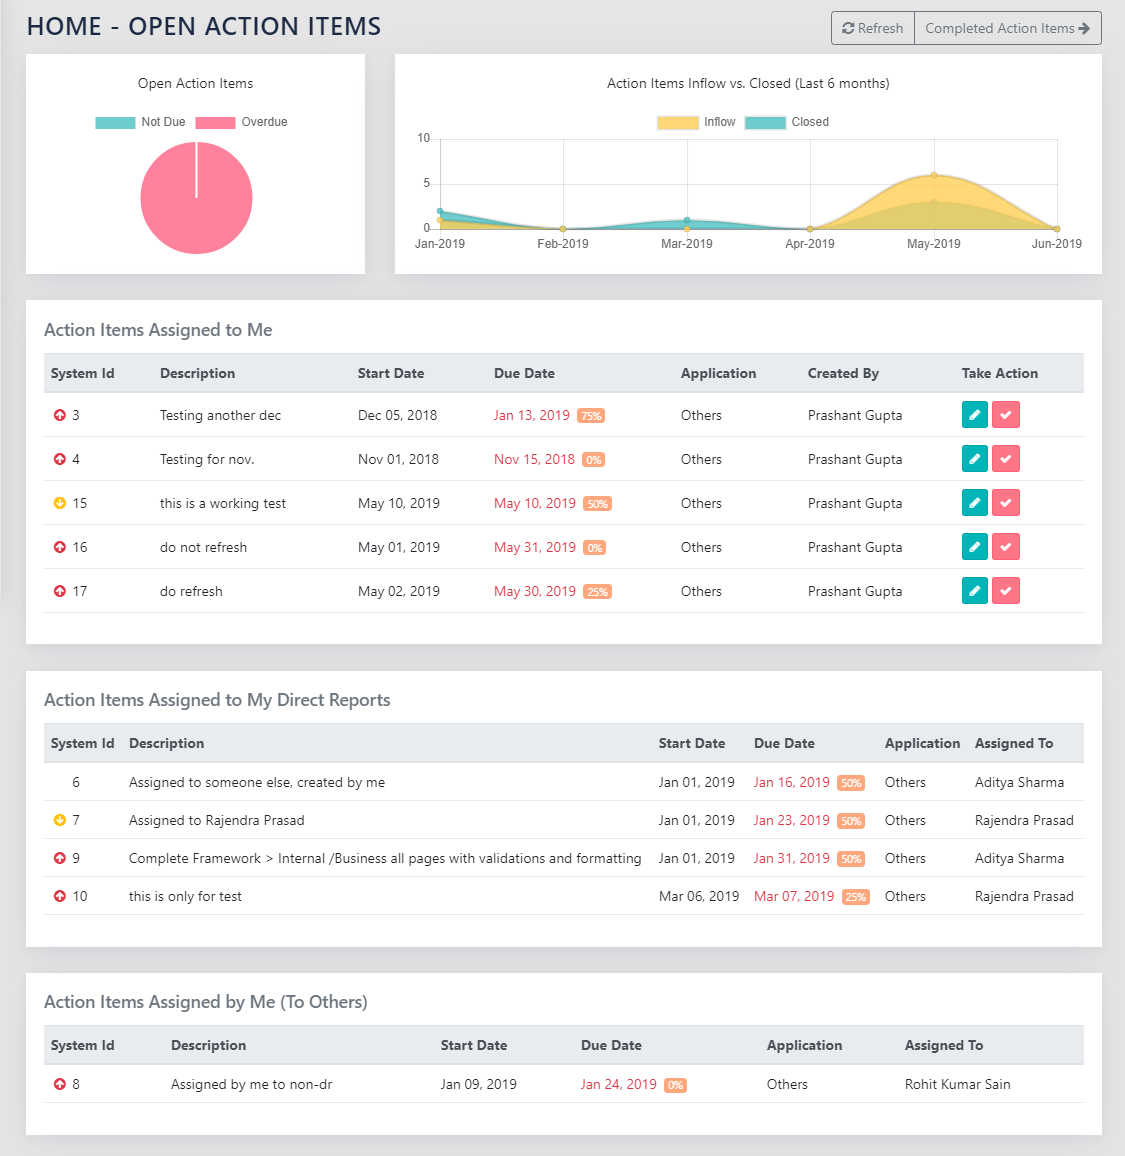Toggle the Closed series legend swatch
This screenshot has width=1125, height=1156.
(x=765, y=122)
